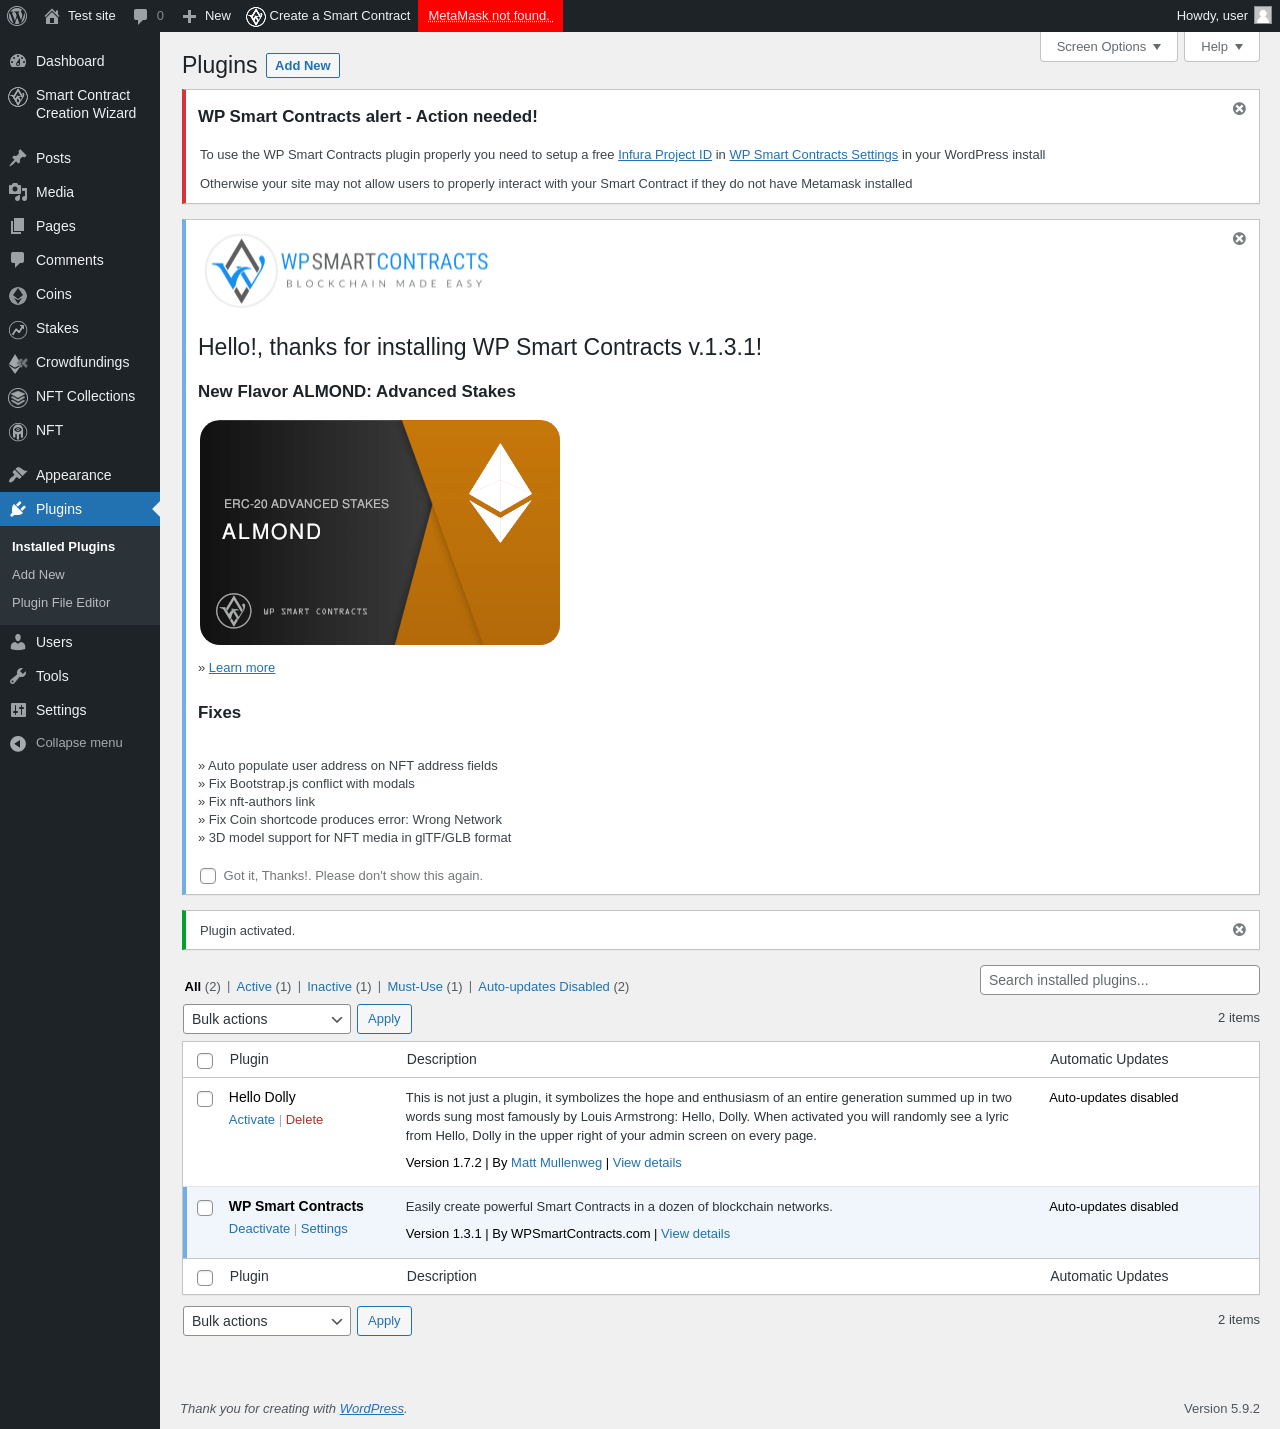Click the plus New content icon

[189, 16]
